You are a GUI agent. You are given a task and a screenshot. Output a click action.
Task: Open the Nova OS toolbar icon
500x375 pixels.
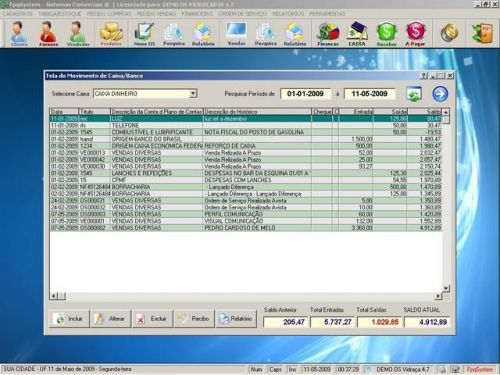click(144, 33)
